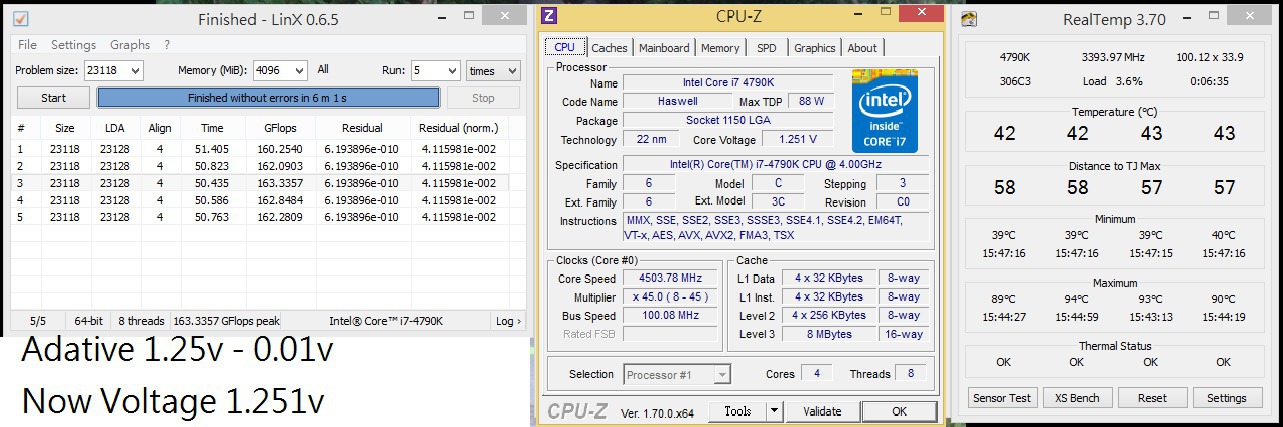
Task: Open the Log panel in LinX status bar
Action: [x=508, y=321]
